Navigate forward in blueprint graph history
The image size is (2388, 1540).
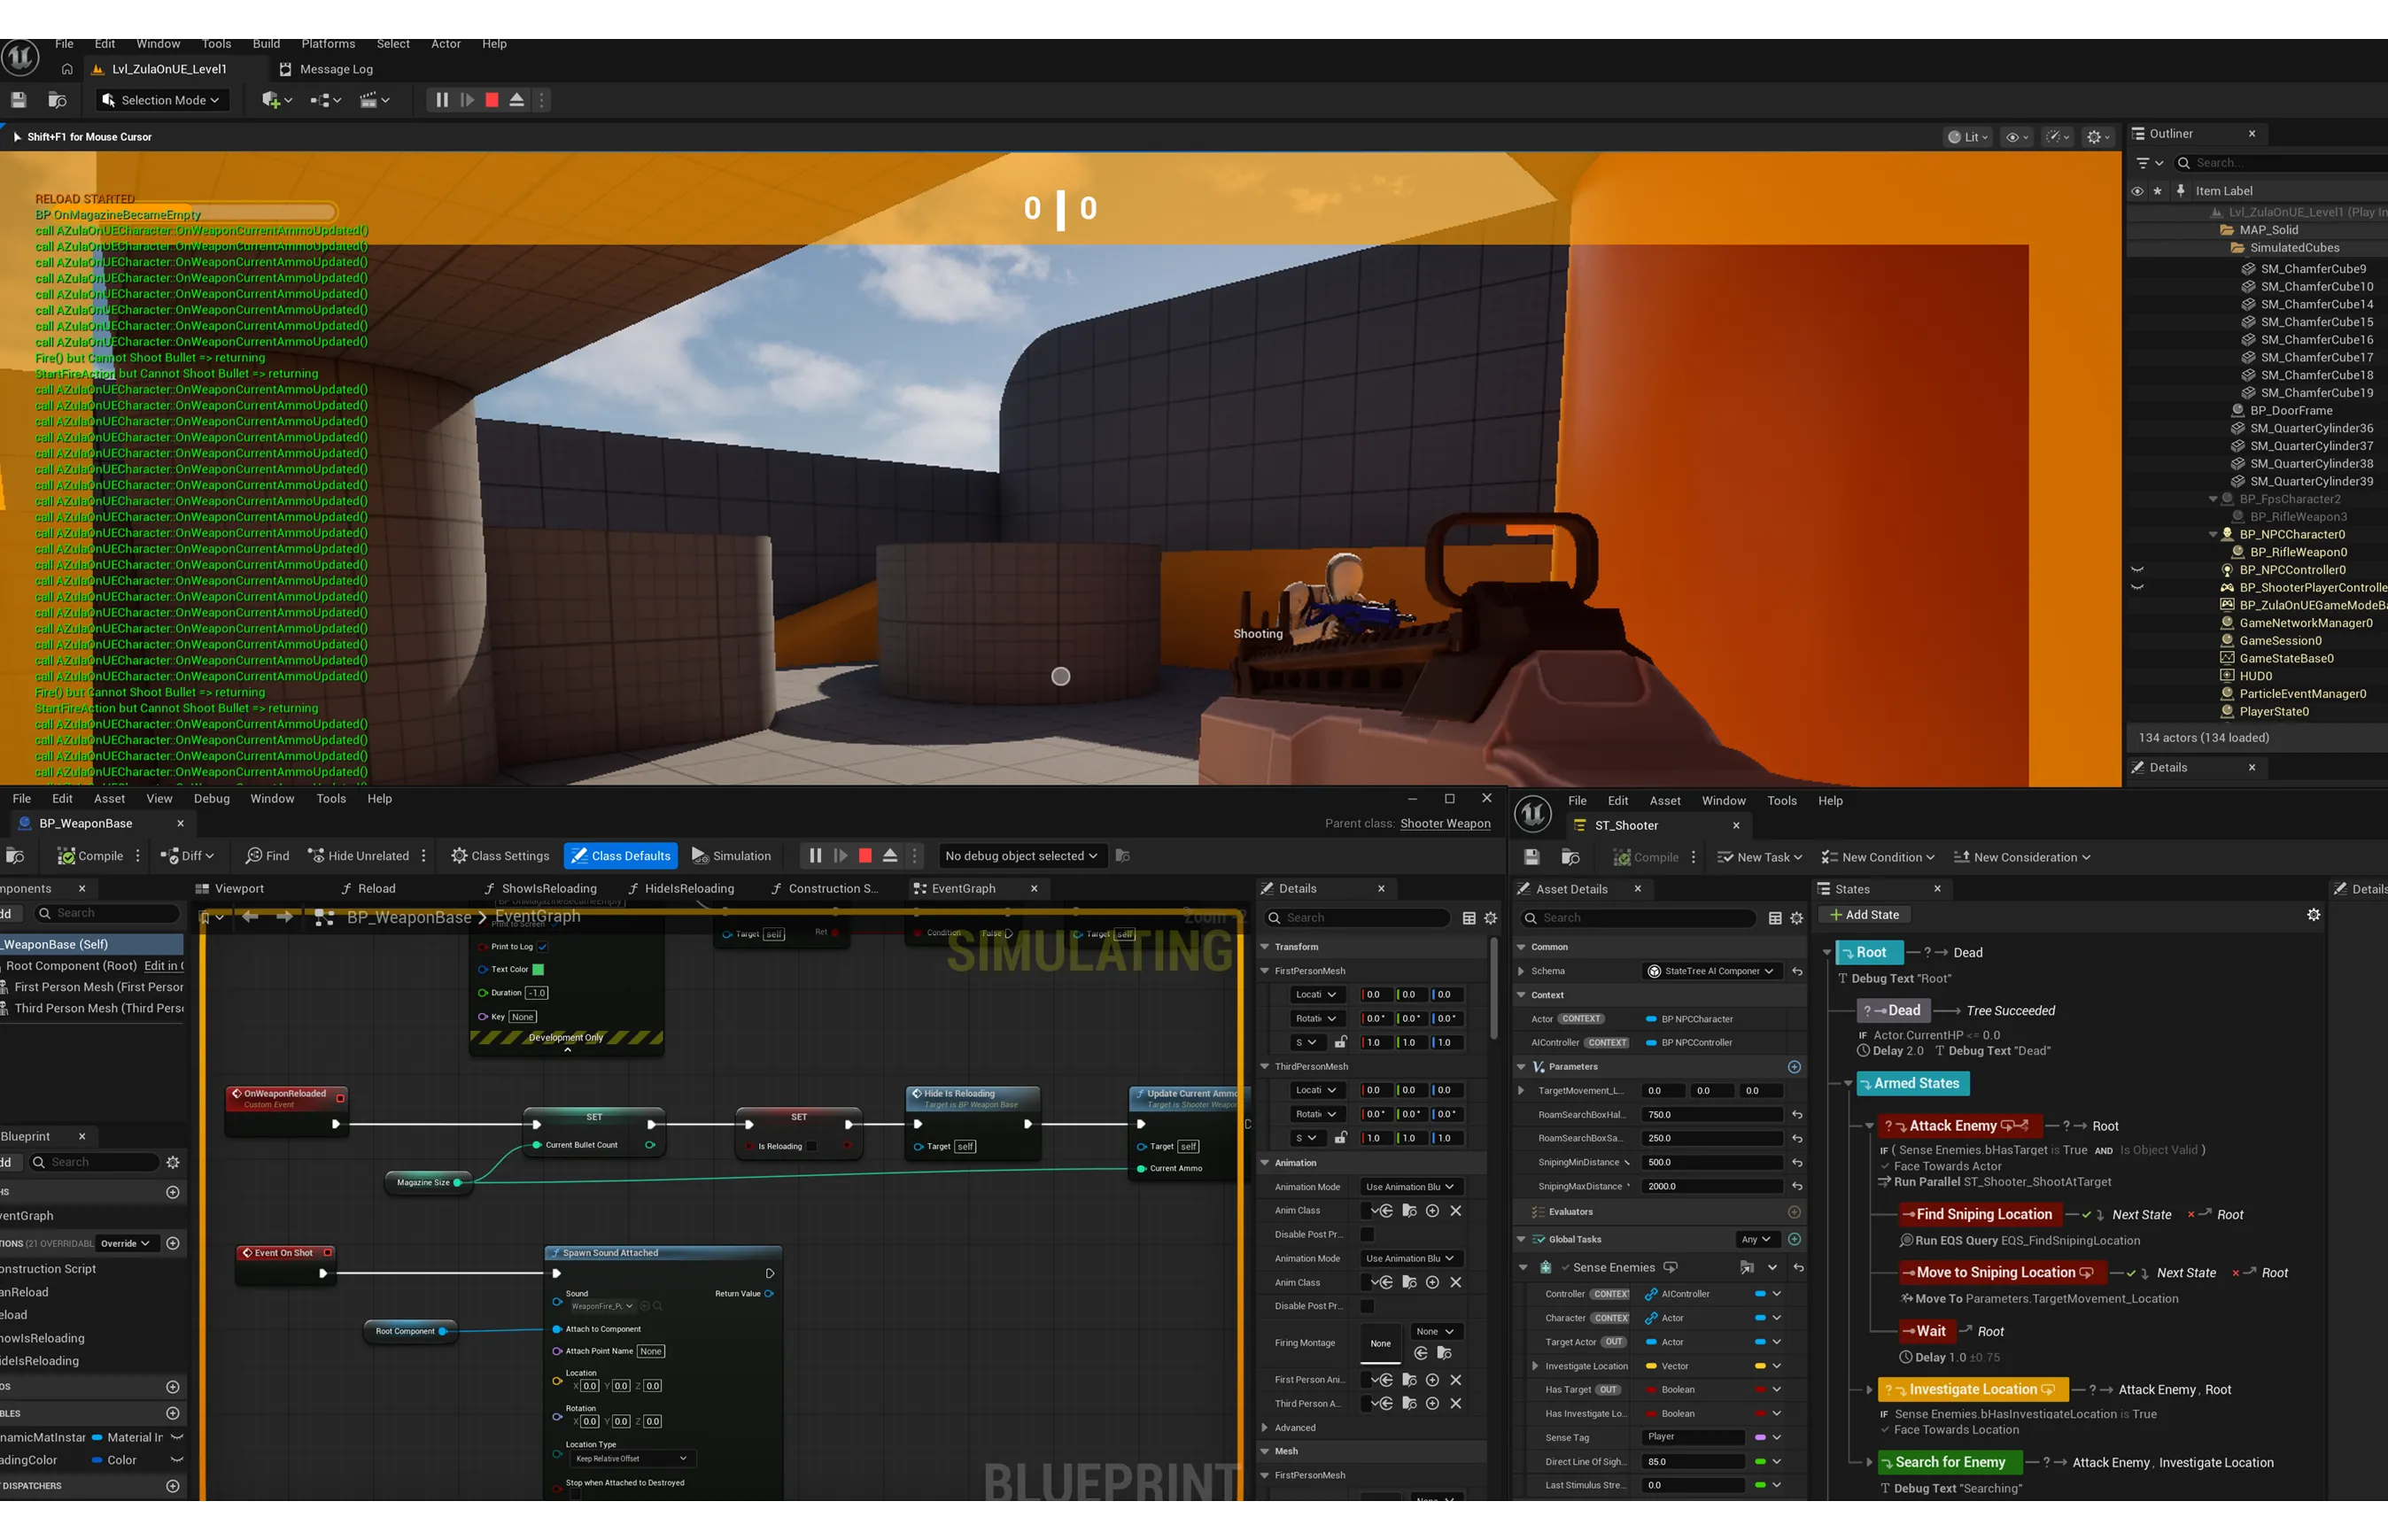(285, 917)
